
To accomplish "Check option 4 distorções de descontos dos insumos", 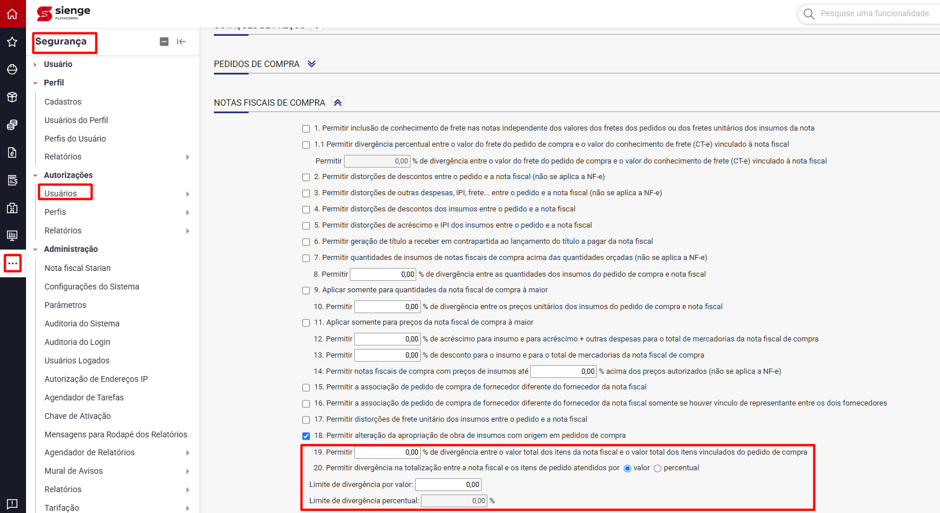I will [x=306, y=209].
